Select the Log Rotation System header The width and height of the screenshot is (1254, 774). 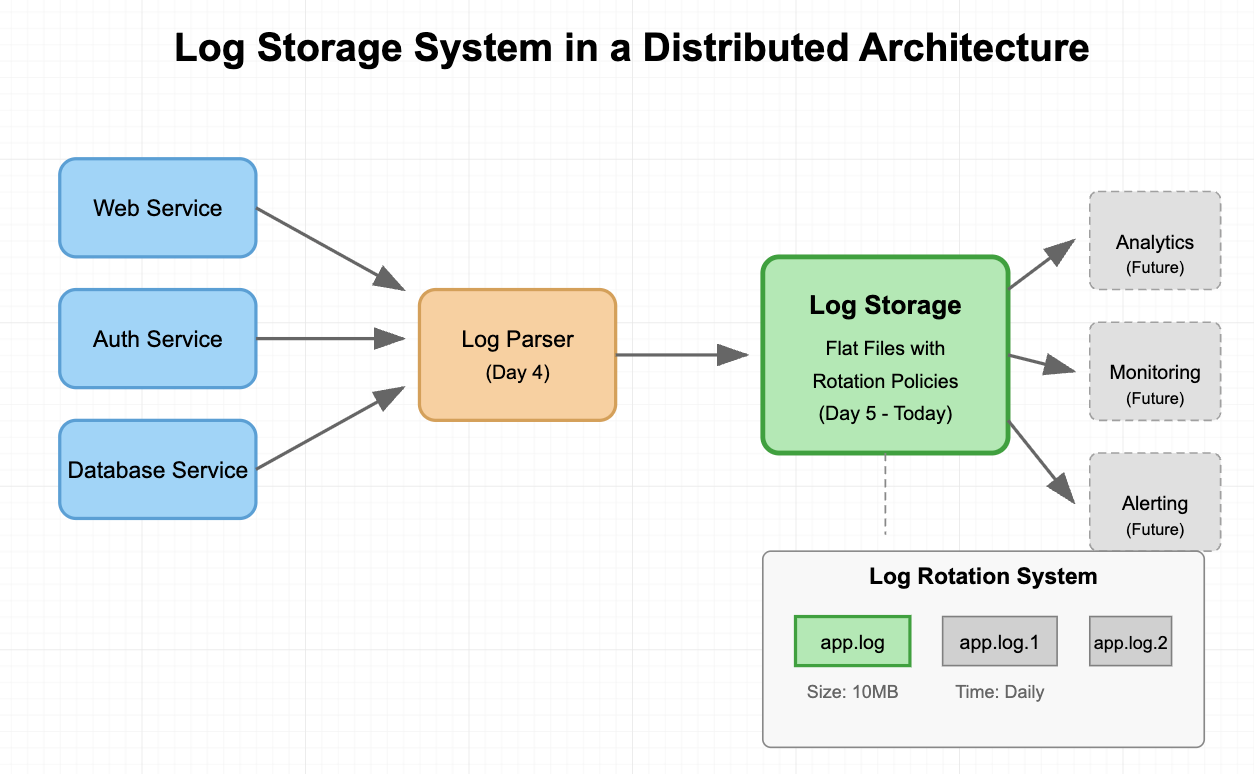[983, 576]
